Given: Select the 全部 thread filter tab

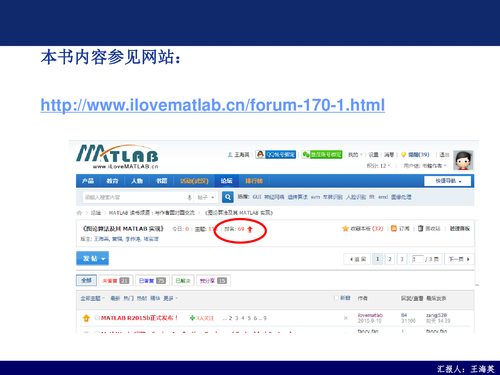Looking at the screenshot, I should [86, 280].
